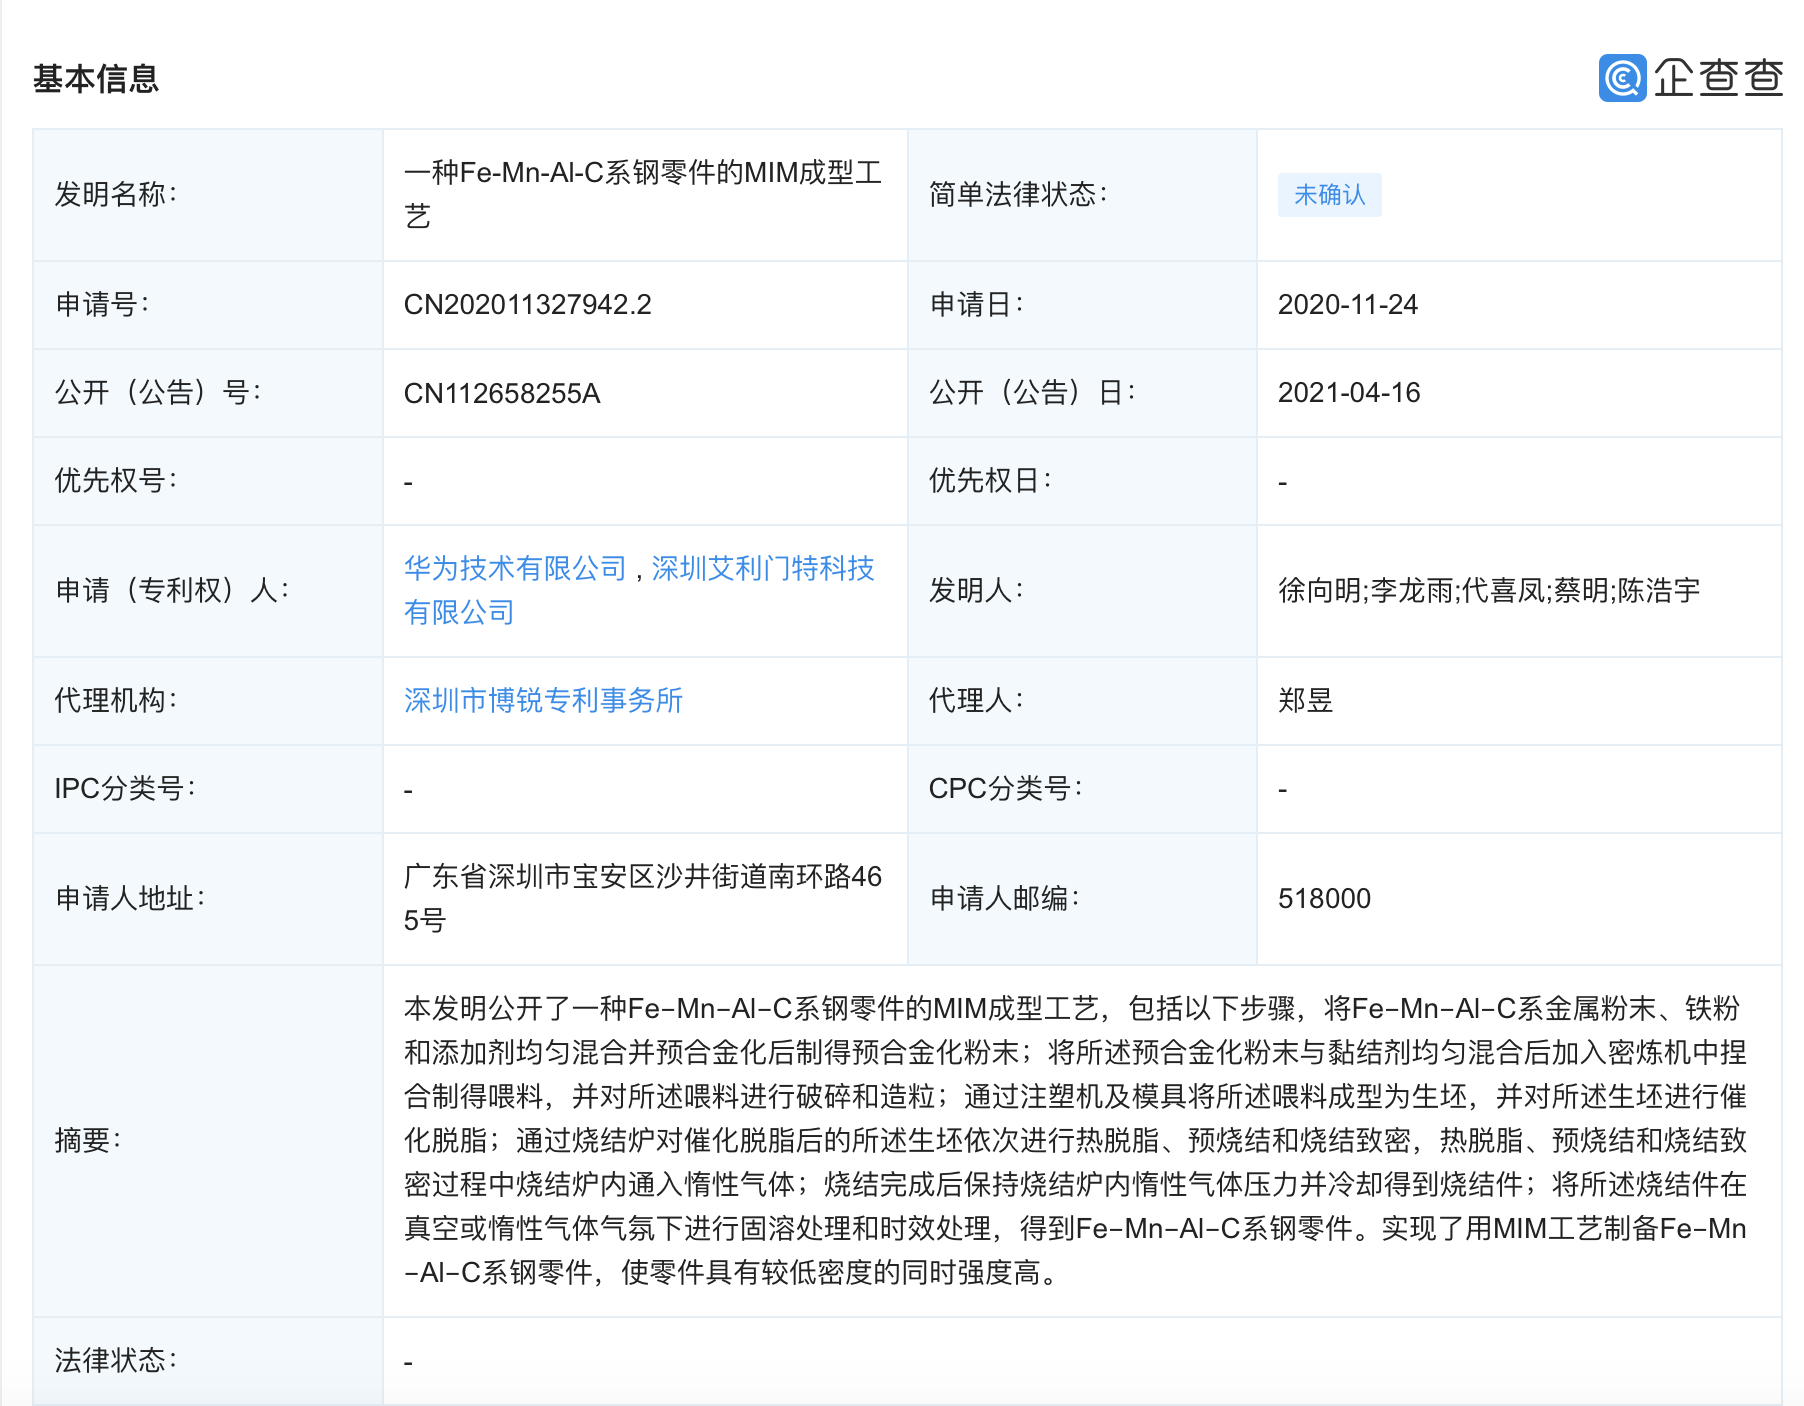Viewport: 1804px width, 1406px height.
Task: Open the 深圳市博锐专利事务所 agency link
Action: [543, 700]
